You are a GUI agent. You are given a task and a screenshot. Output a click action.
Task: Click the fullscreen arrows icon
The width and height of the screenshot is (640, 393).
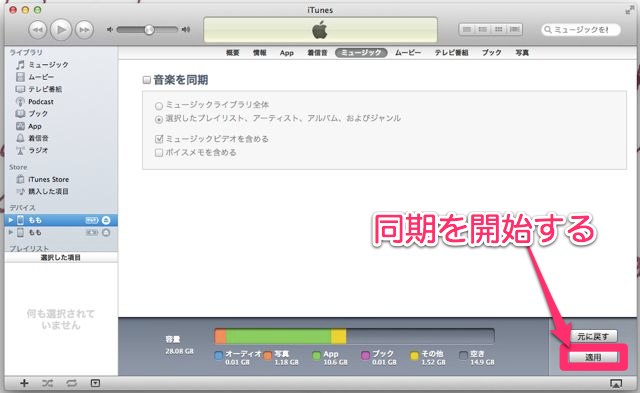coord(629,10)
